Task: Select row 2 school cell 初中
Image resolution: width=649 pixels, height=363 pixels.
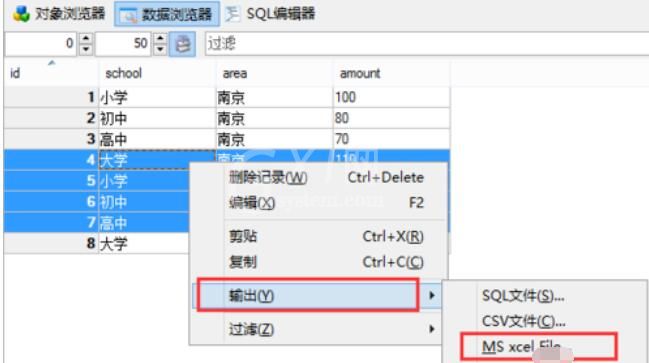Action: point(157,118)
